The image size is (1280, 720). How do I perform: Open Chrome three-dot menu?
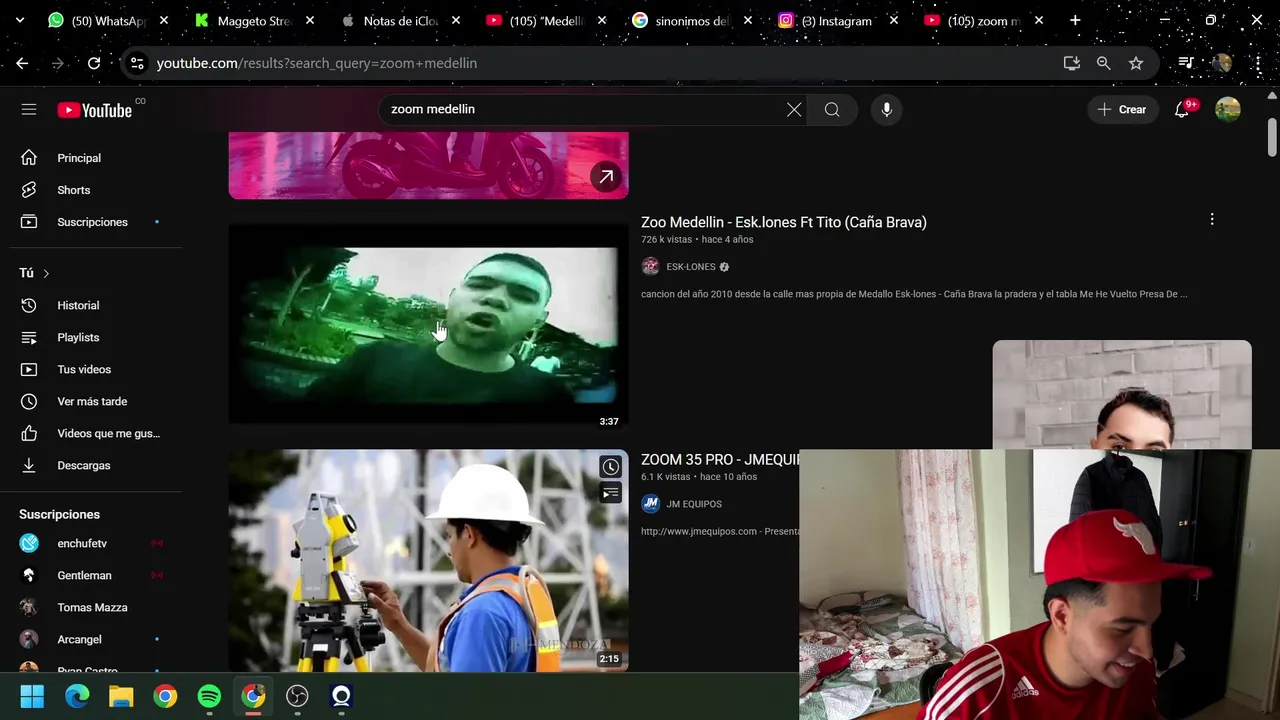coord(1257,63)
